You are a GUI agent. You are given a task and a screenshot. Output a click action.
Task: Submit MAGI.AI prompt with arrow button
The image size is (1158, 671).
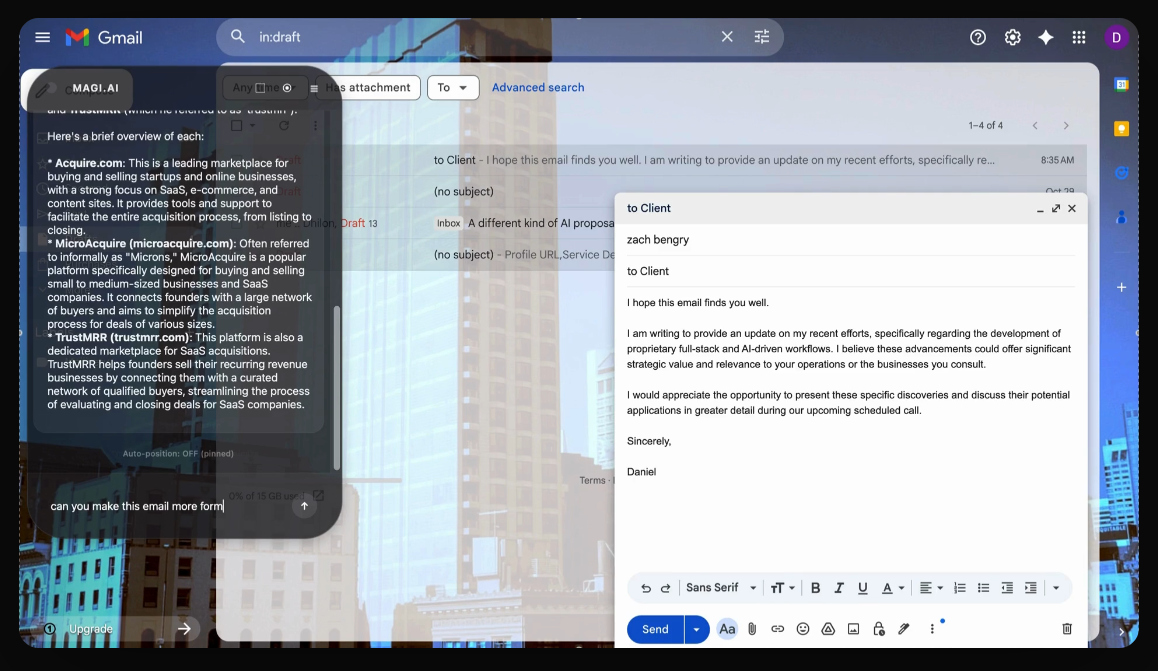click(x=304, y=506)
